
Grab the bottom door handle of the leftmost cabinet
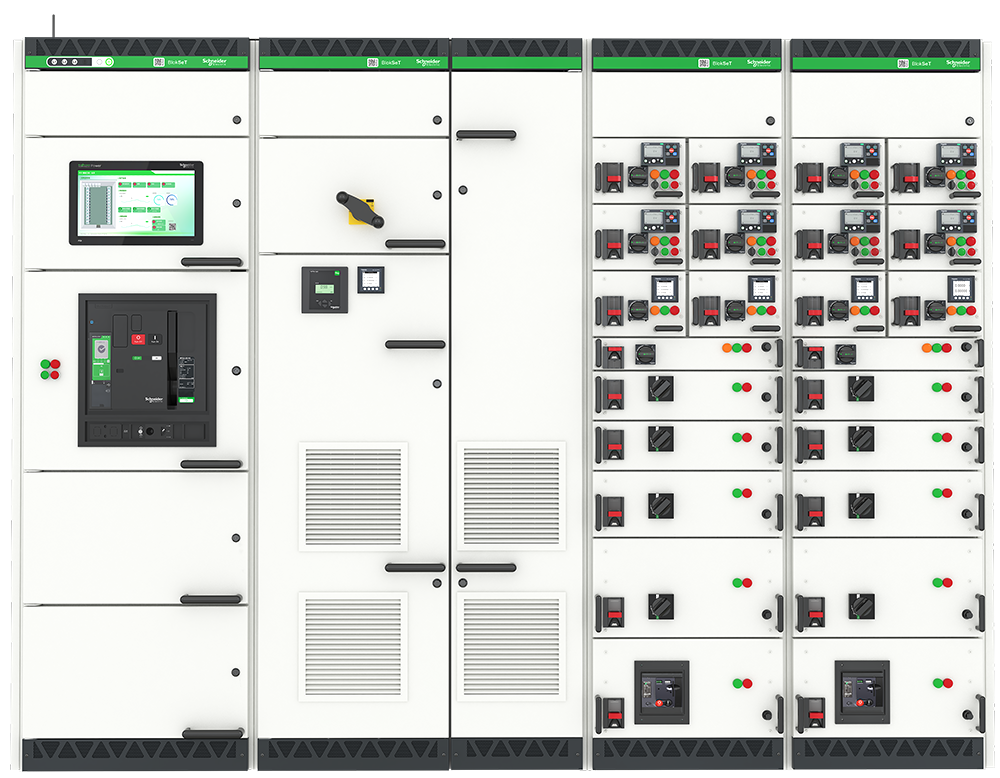213,733
